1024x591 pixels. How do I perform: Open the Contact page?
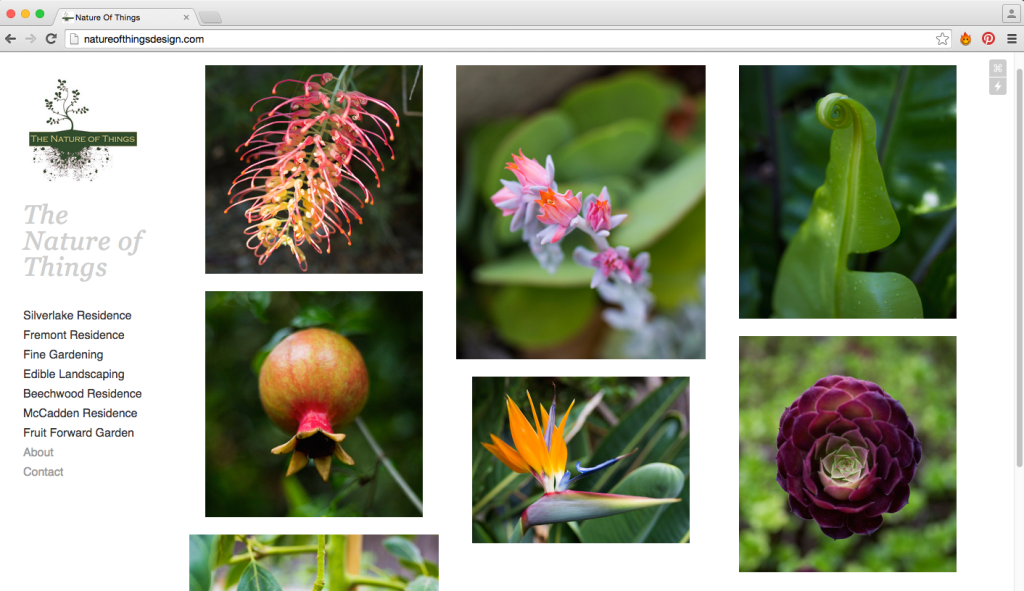[x=43, y=471]
